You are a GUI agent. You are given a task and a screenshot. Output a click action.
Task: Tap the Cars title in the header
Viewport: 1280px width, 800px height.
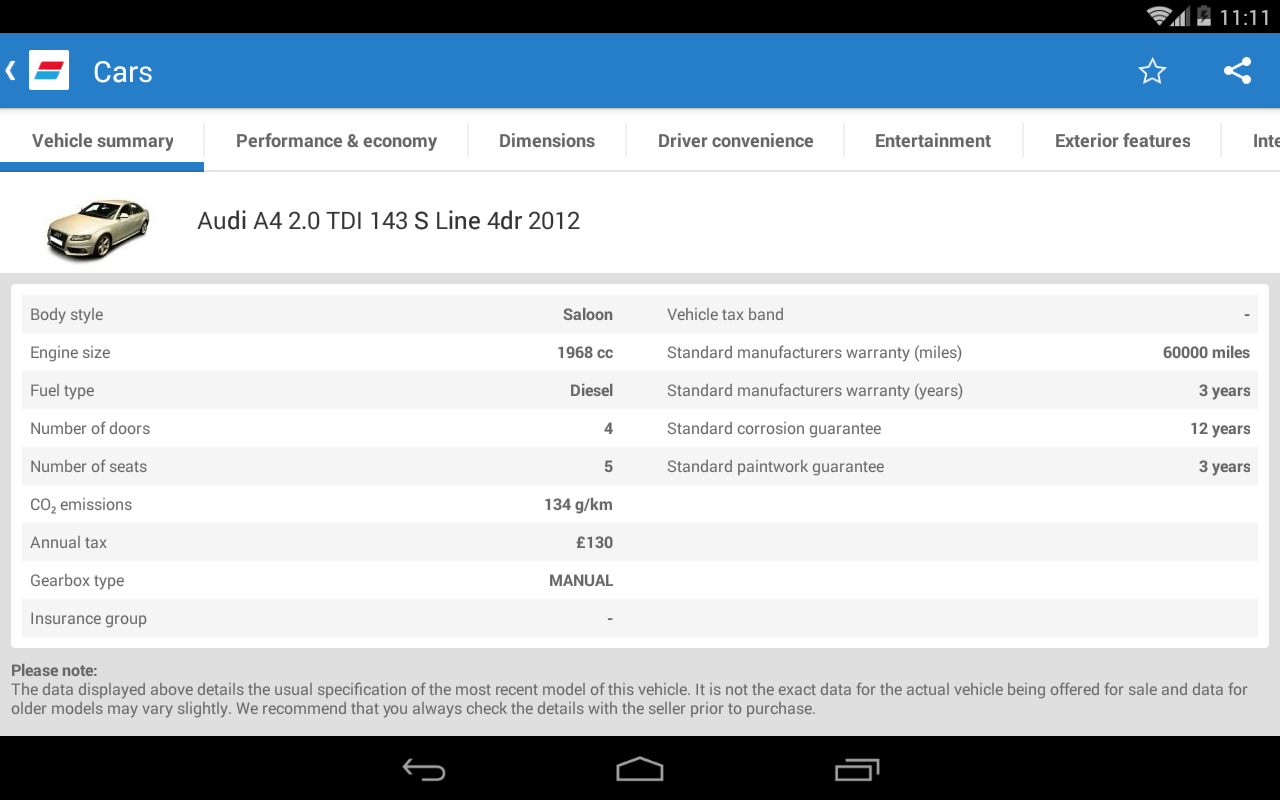122,70
